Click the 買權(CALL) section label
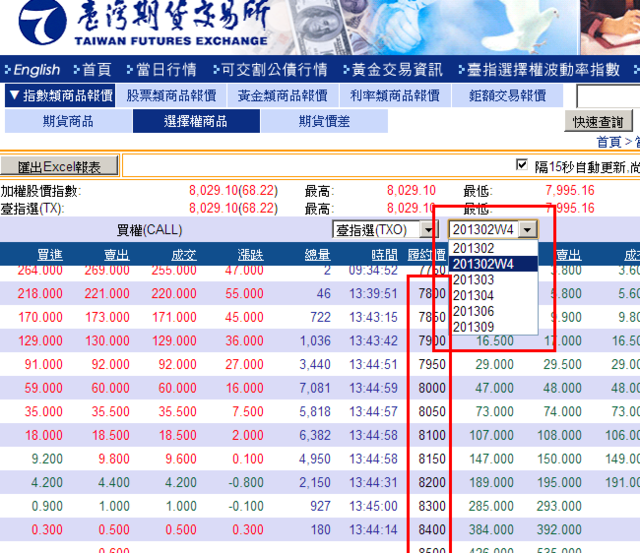Viewport: 640px width, 553px height. click(x=149, y=230)
